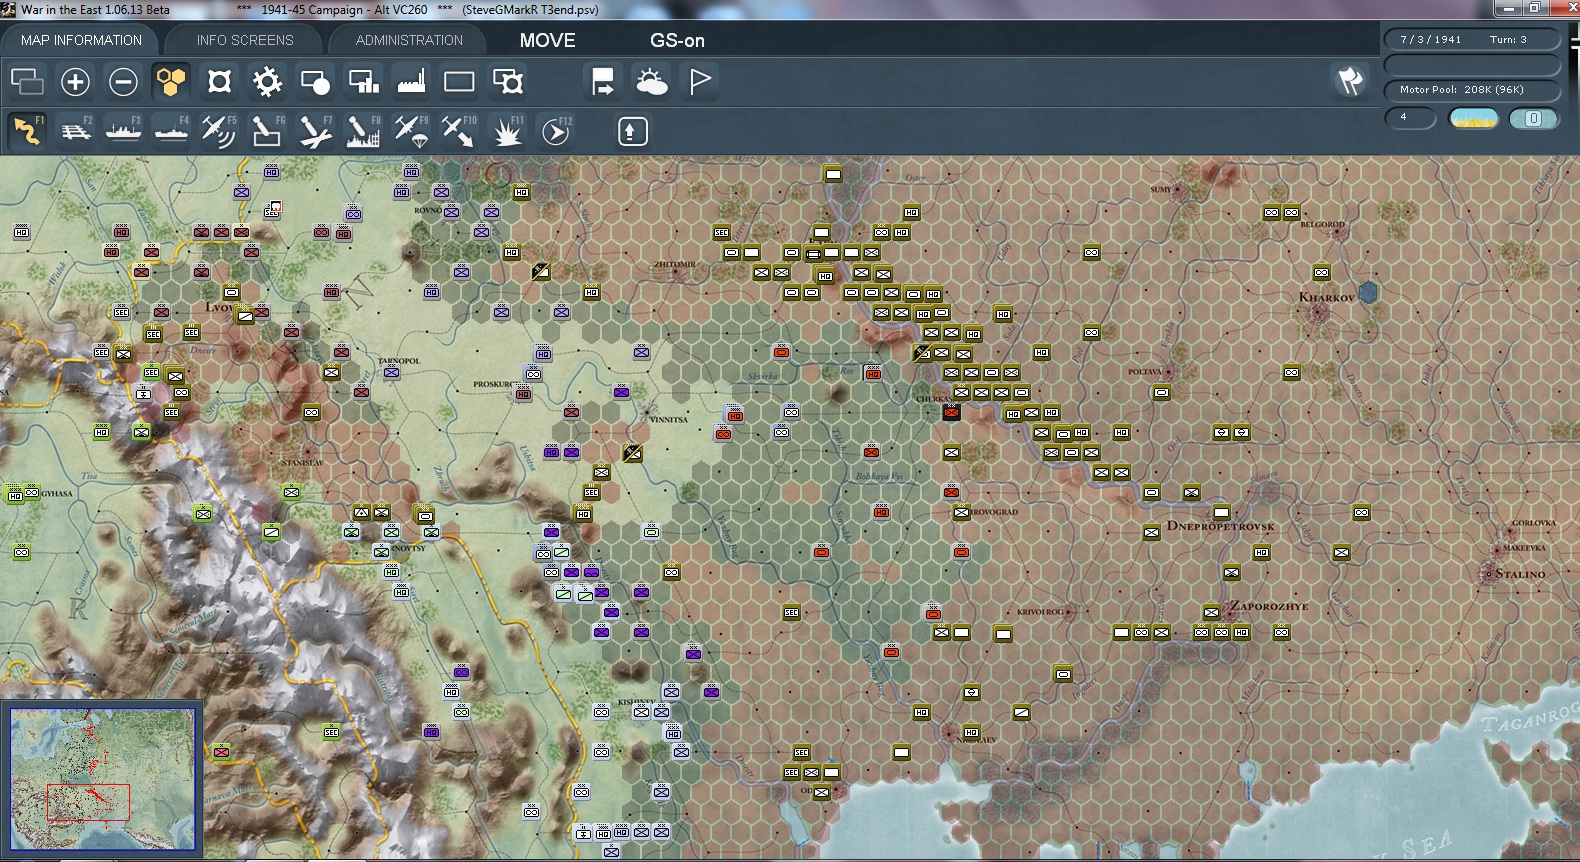Click the MOVE mode label
Image resolution: width=1580 pixels, height=862 pixels.
(x=547, y=40)
